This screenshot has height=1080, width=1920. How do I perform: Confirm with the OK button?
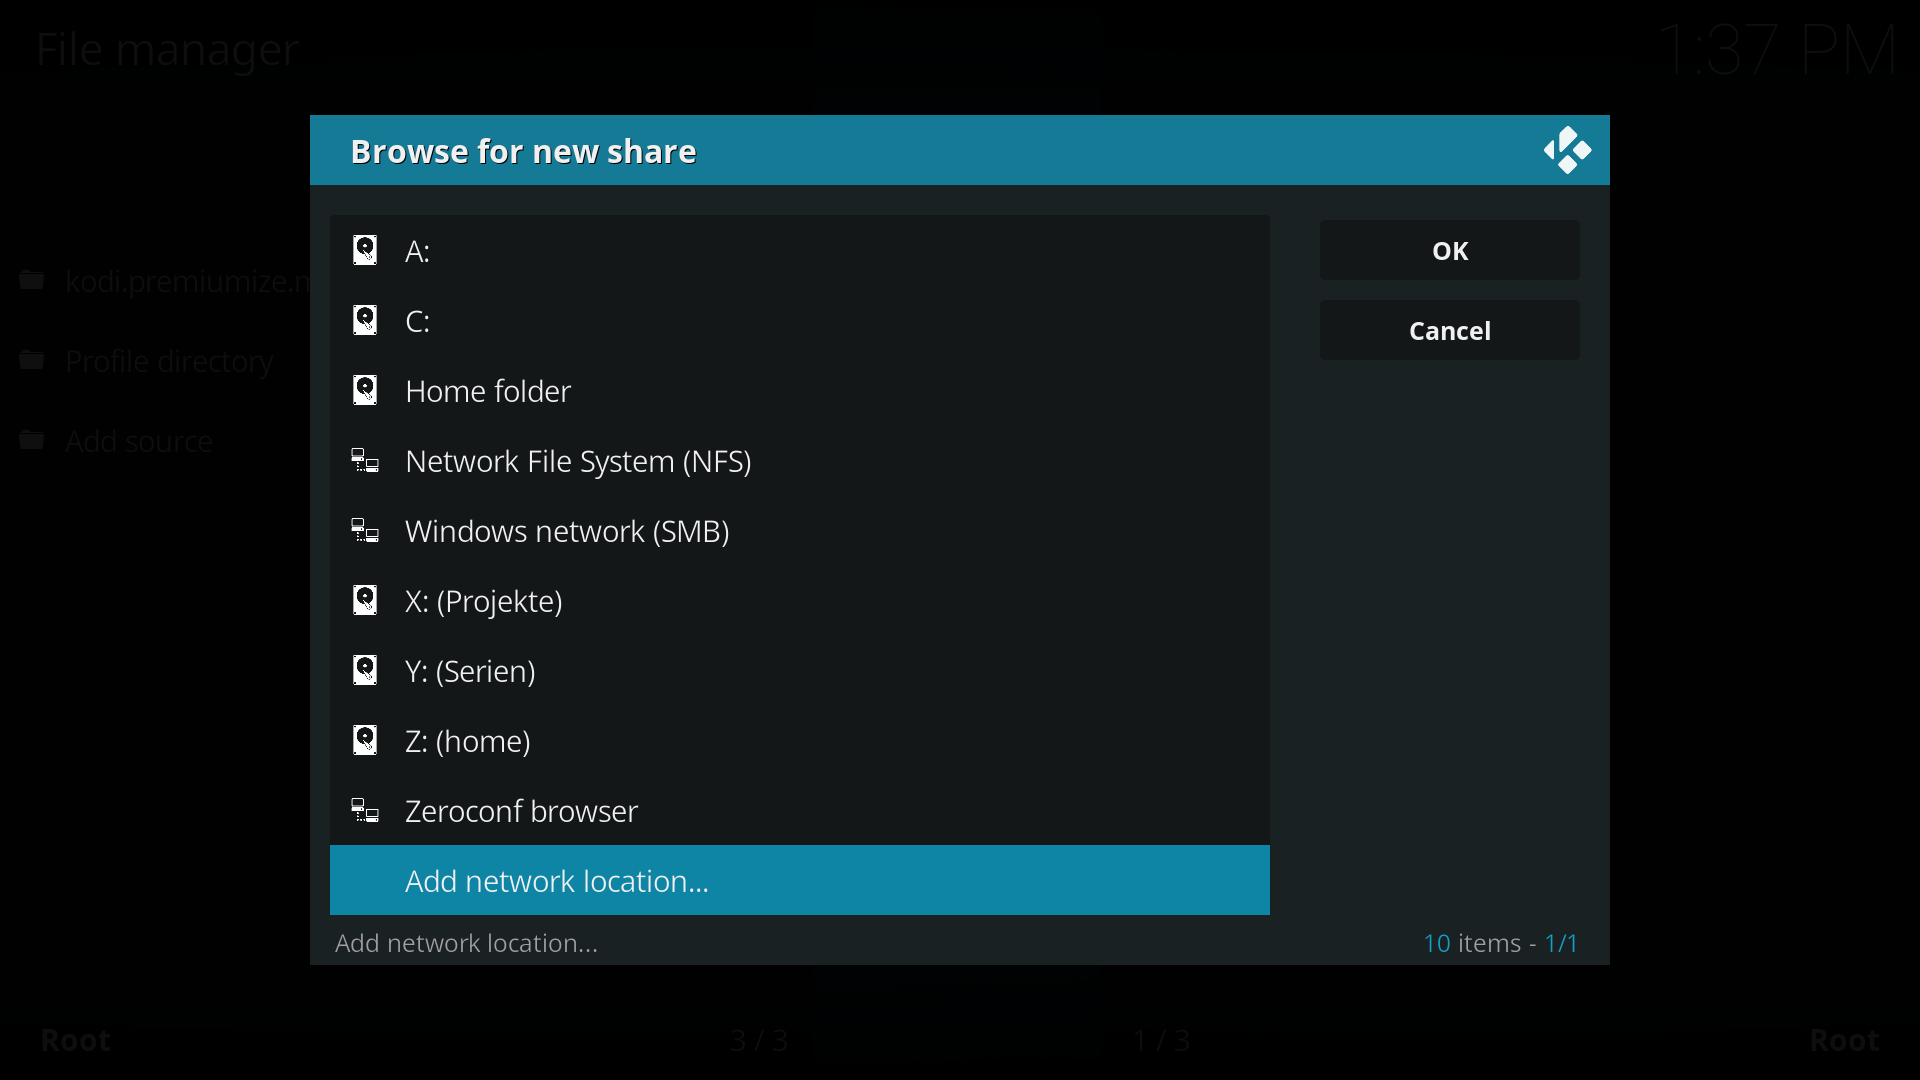pos(1450,250)
